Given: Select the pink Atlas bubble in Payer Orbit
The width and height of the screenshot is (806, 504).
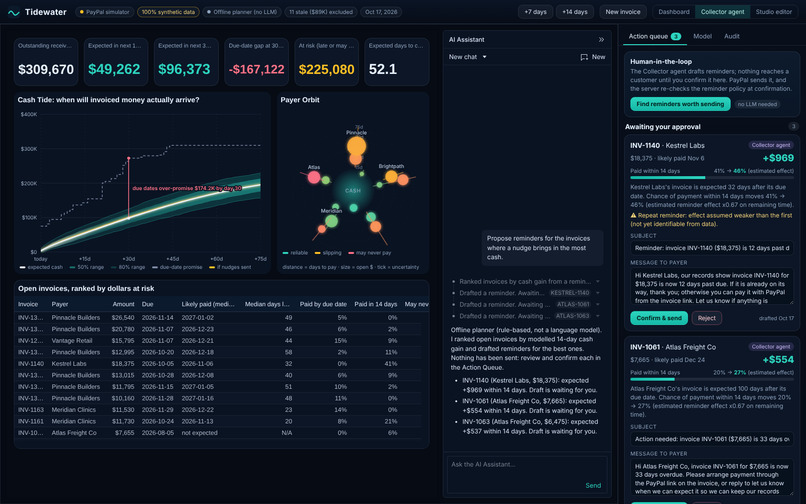Looking at the screenshot, I should pyautogui.click(x=314, y=177).
